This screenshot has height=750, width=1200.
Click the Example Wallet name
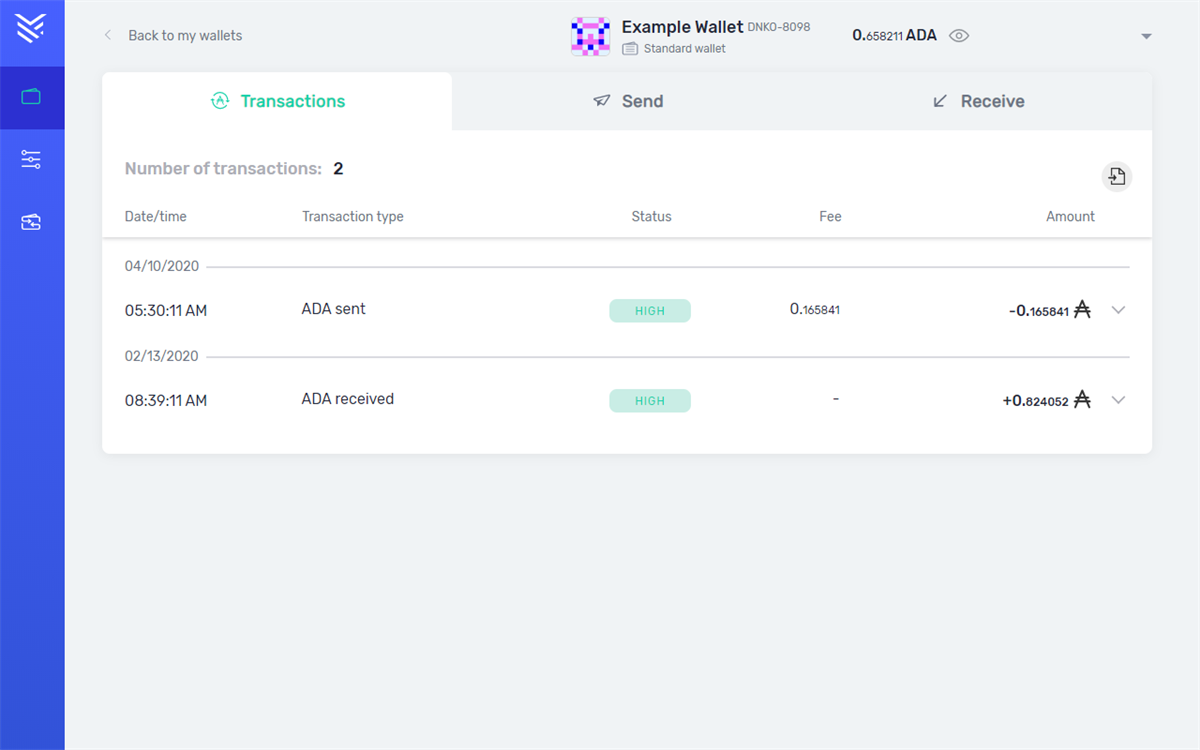click(683, 27)
